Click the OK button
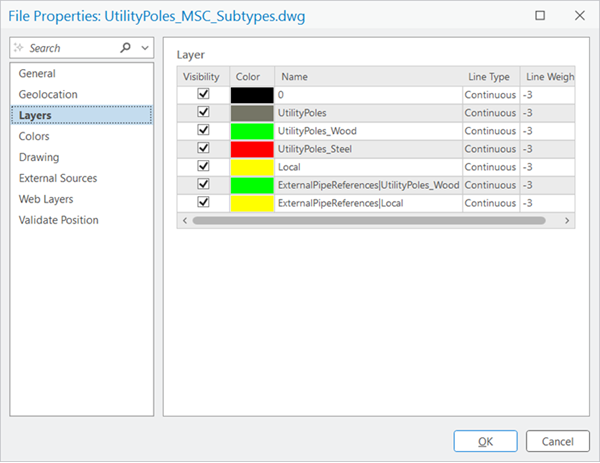 485,441
